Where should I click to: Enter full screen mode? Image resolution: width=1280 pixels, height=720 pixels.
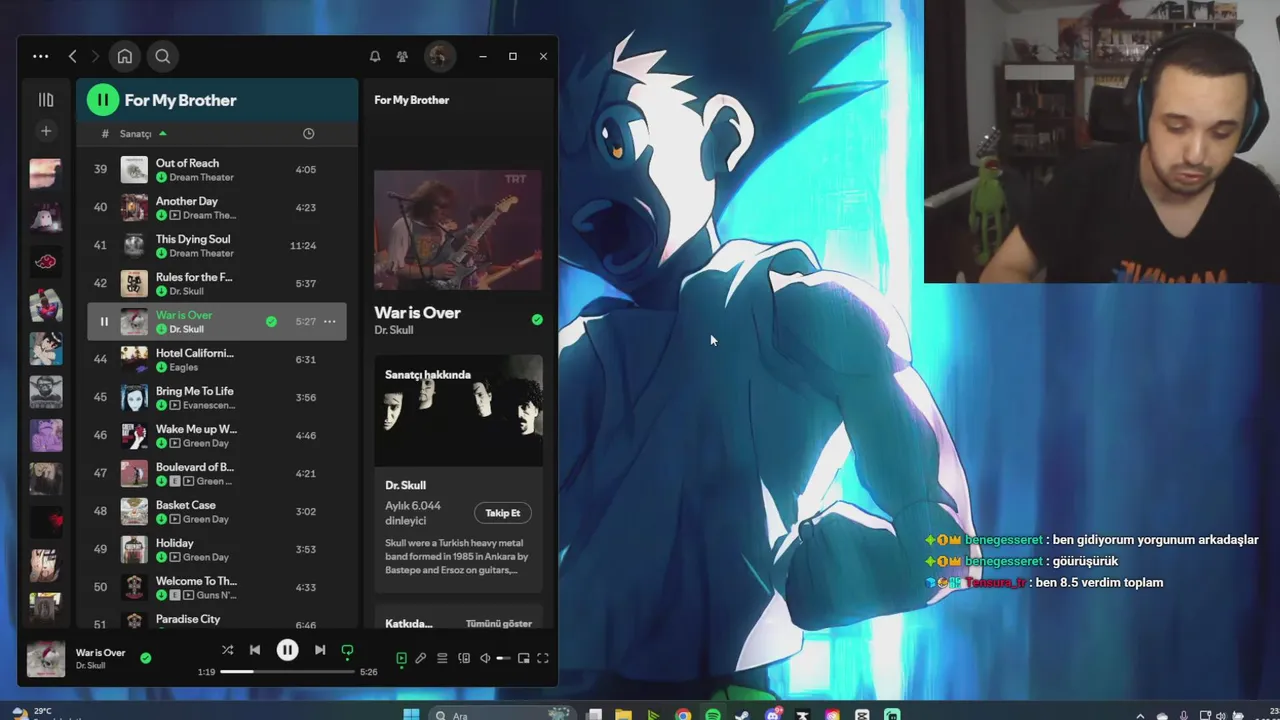point(543,658)
